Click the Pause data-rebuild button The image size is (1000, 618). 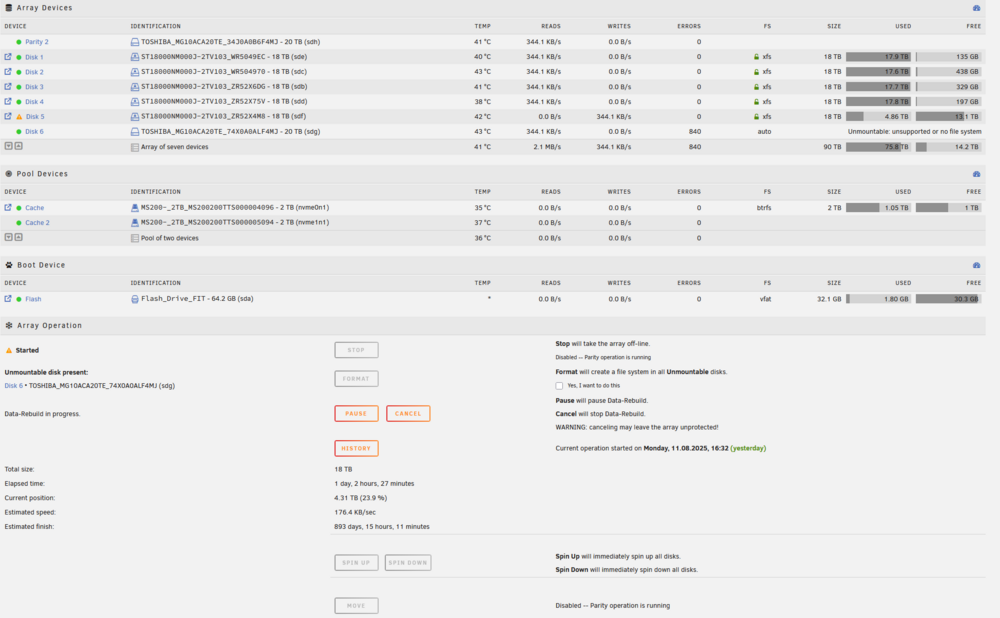tap(356, 413)
